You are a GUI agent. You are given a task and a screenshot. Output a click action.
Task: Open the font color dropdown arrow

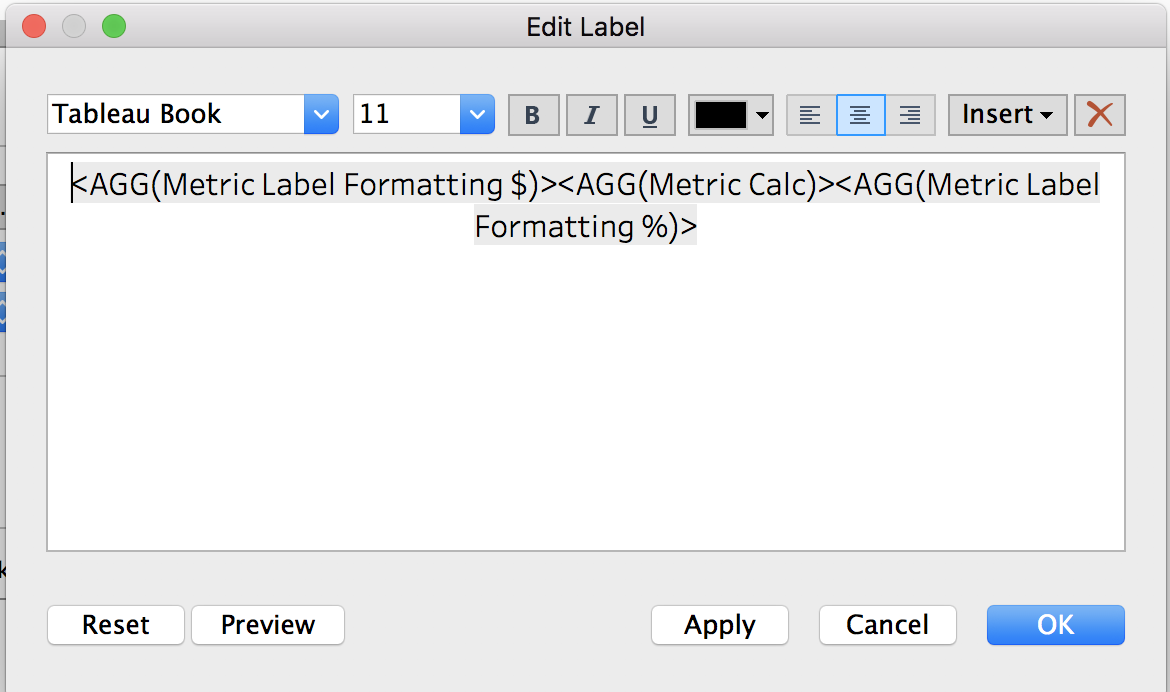click(762, 115)
